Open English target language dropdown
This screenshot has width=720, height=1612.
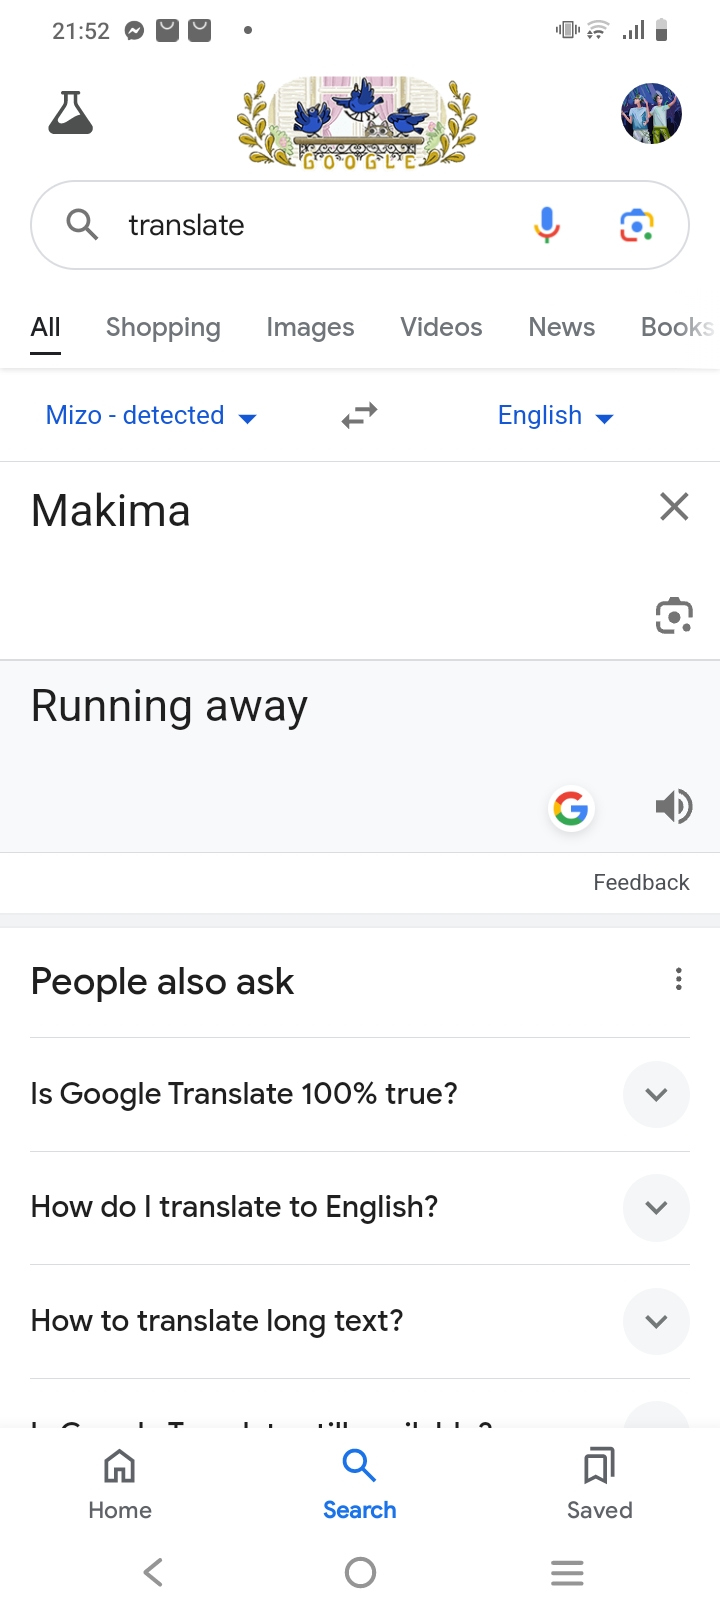click(x=555, y=415)
